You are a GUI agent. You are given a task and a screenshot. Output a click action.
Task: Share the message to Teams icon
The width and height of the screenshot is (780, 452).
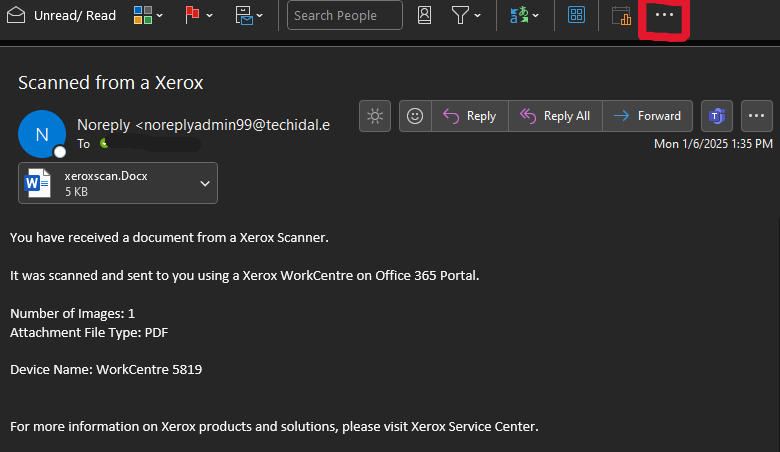(x=717, y=116)
